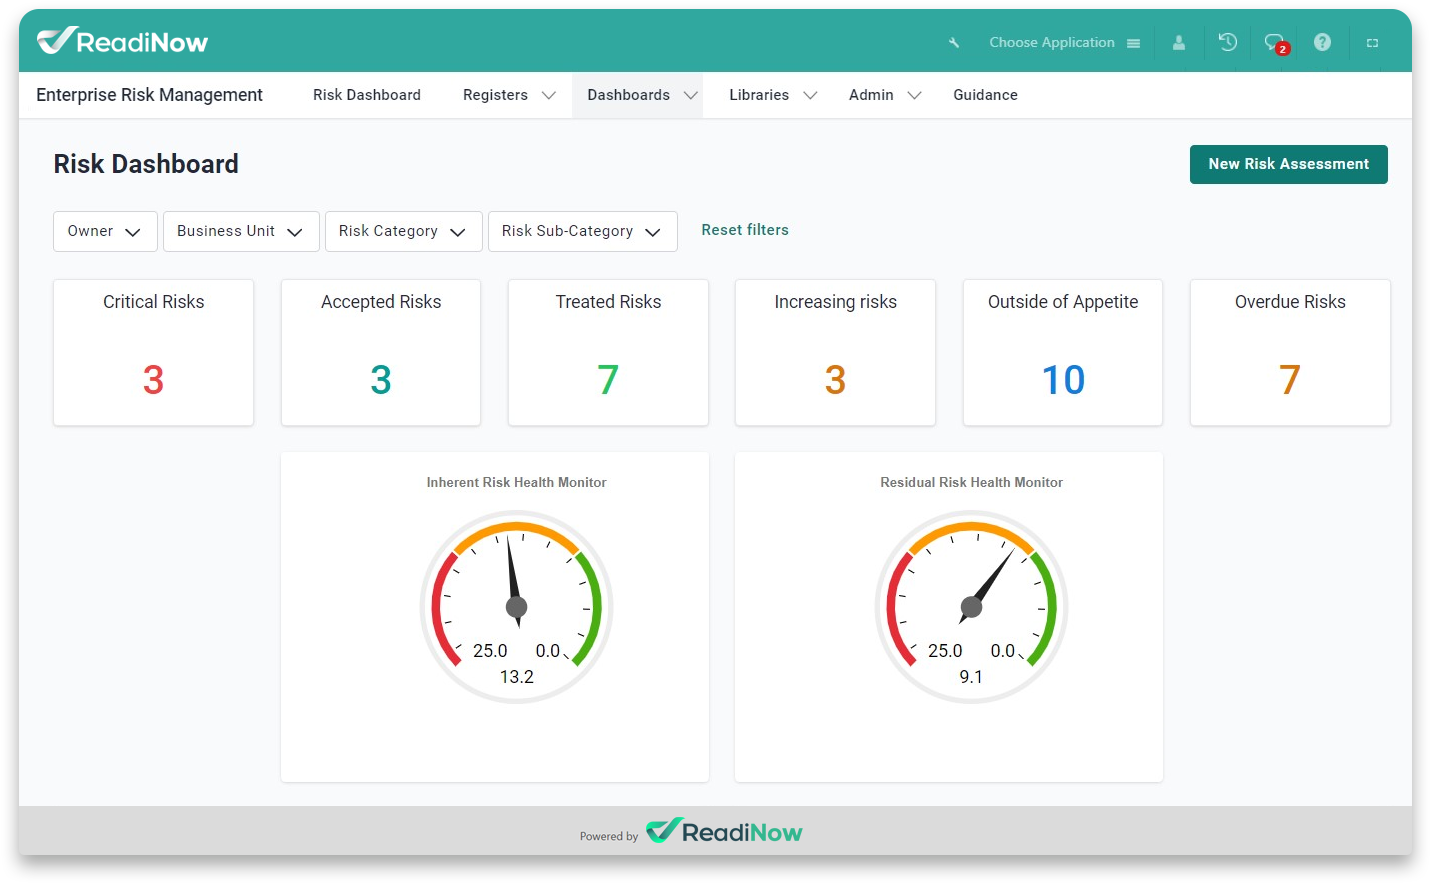Image resolution: width=1431 pixels, height=884 pixels.
Task: Open recent history via clock icon
Action: point(1227,42)
